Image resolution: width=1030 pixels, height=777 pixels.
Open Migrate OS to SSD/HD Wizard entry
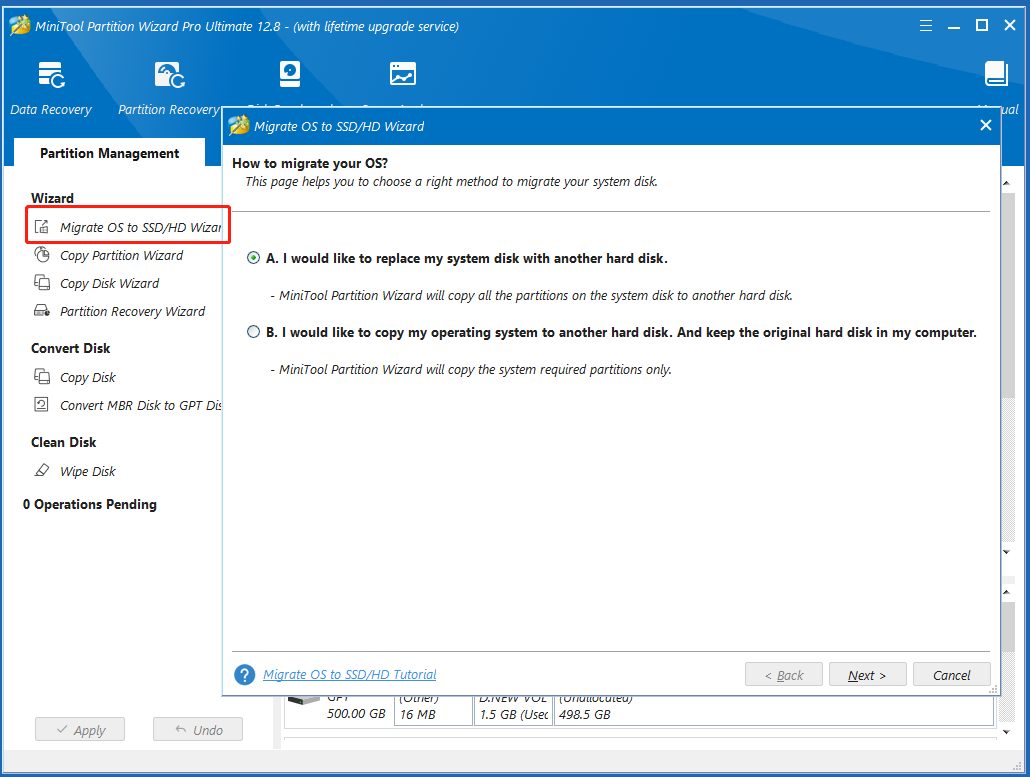click(138, 227)
